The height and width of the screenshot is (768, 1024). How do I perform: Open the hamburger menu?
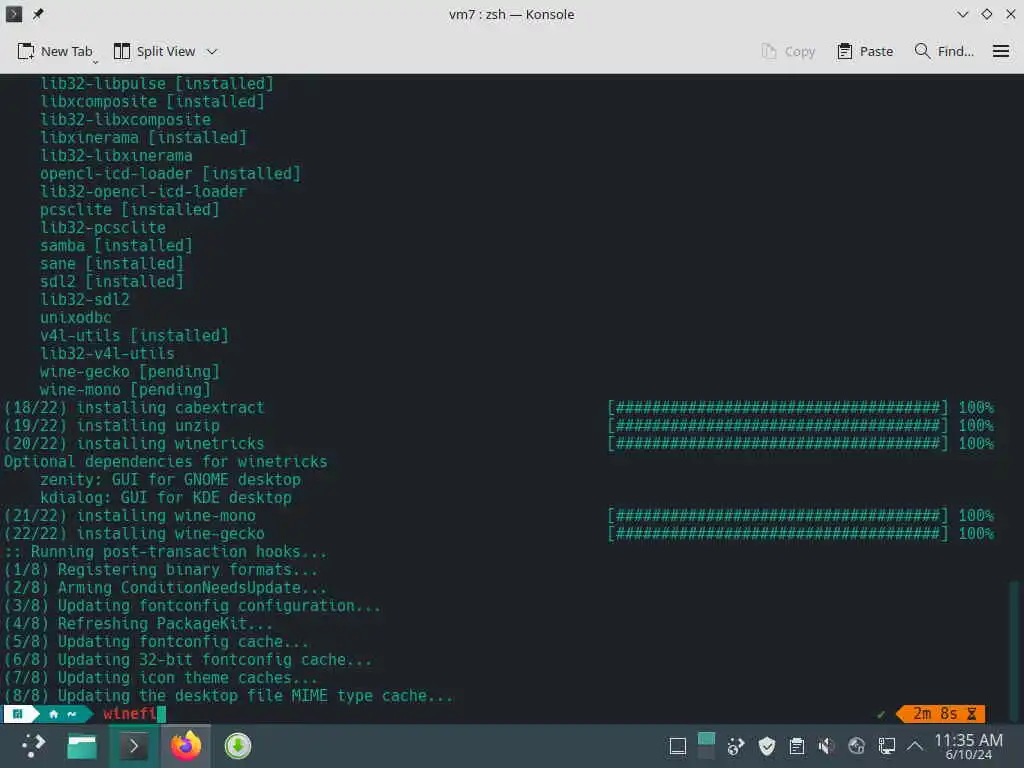point(1000,51)
